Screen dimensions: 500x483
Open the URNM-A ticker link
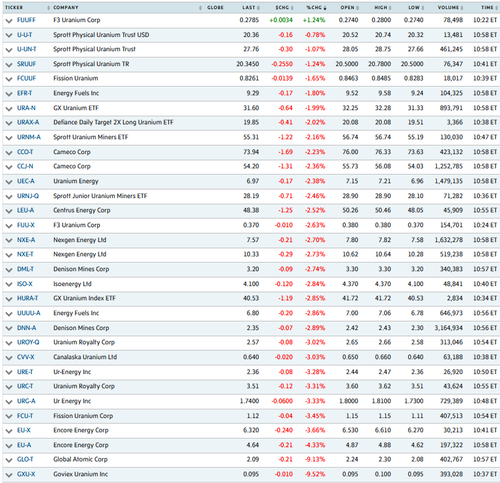(x=29, y=137)
